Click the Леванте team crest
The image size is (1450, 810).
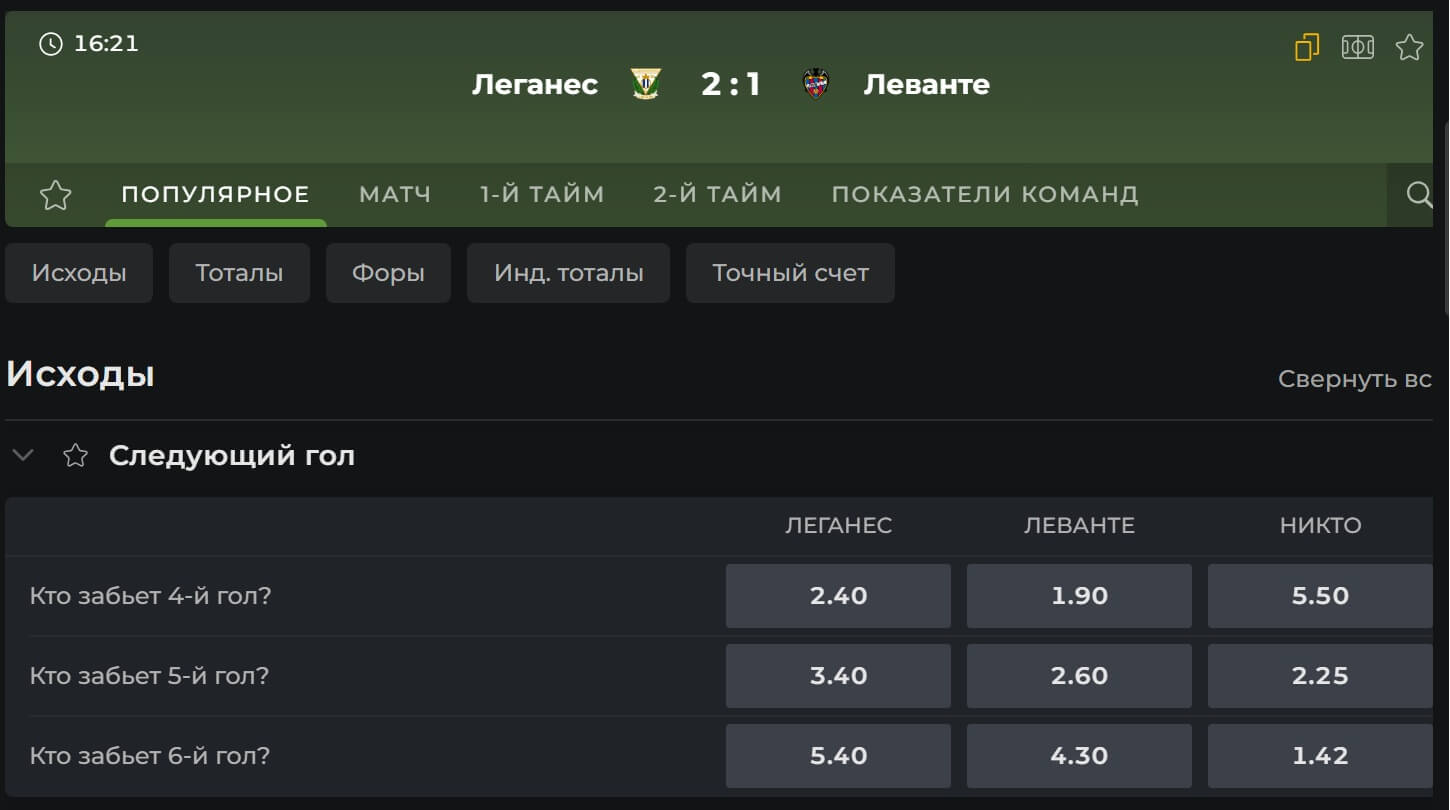(816, 84)
